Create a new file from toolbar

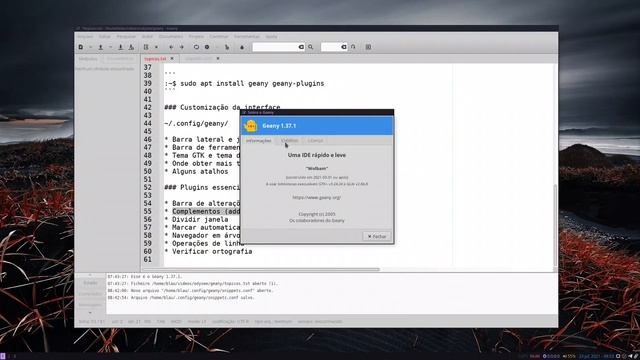[81, 47]
